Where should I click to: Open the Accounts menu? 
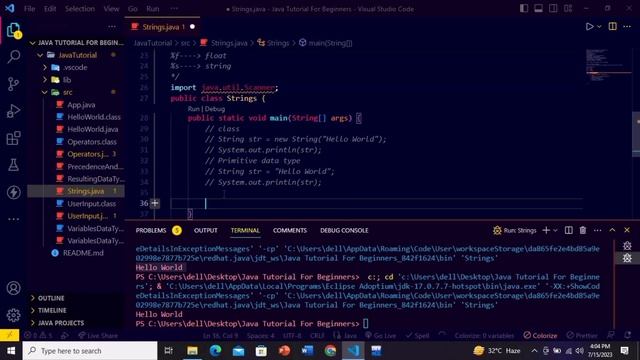point(13,288)
